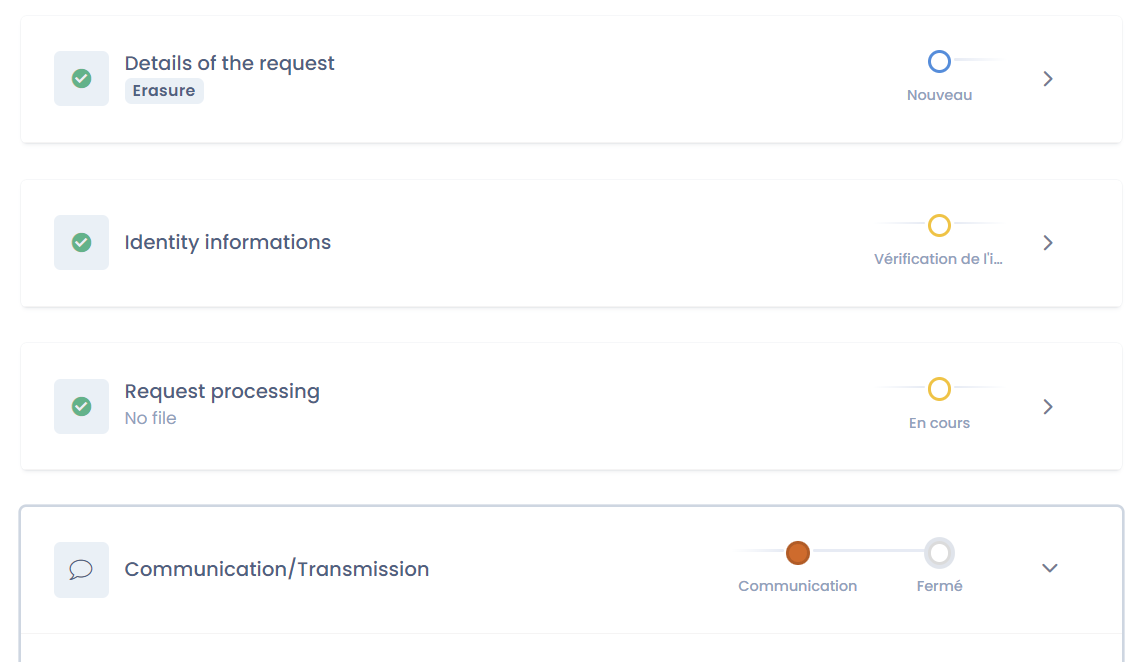Image resolution: width=1144 pixels, height=662 pixels.
Task: Click the green check icon next to Request processing
Action: coord(81,406)
